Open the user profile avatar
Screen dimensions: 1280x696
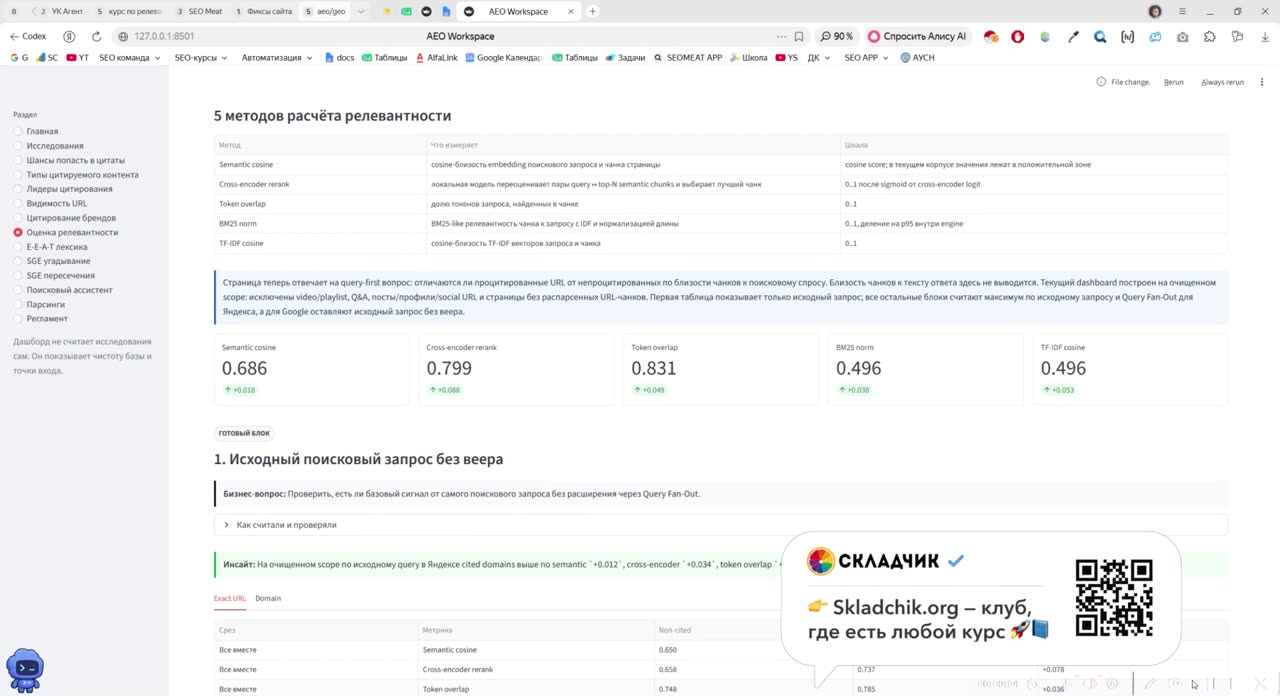click(x=1155, y=11)
